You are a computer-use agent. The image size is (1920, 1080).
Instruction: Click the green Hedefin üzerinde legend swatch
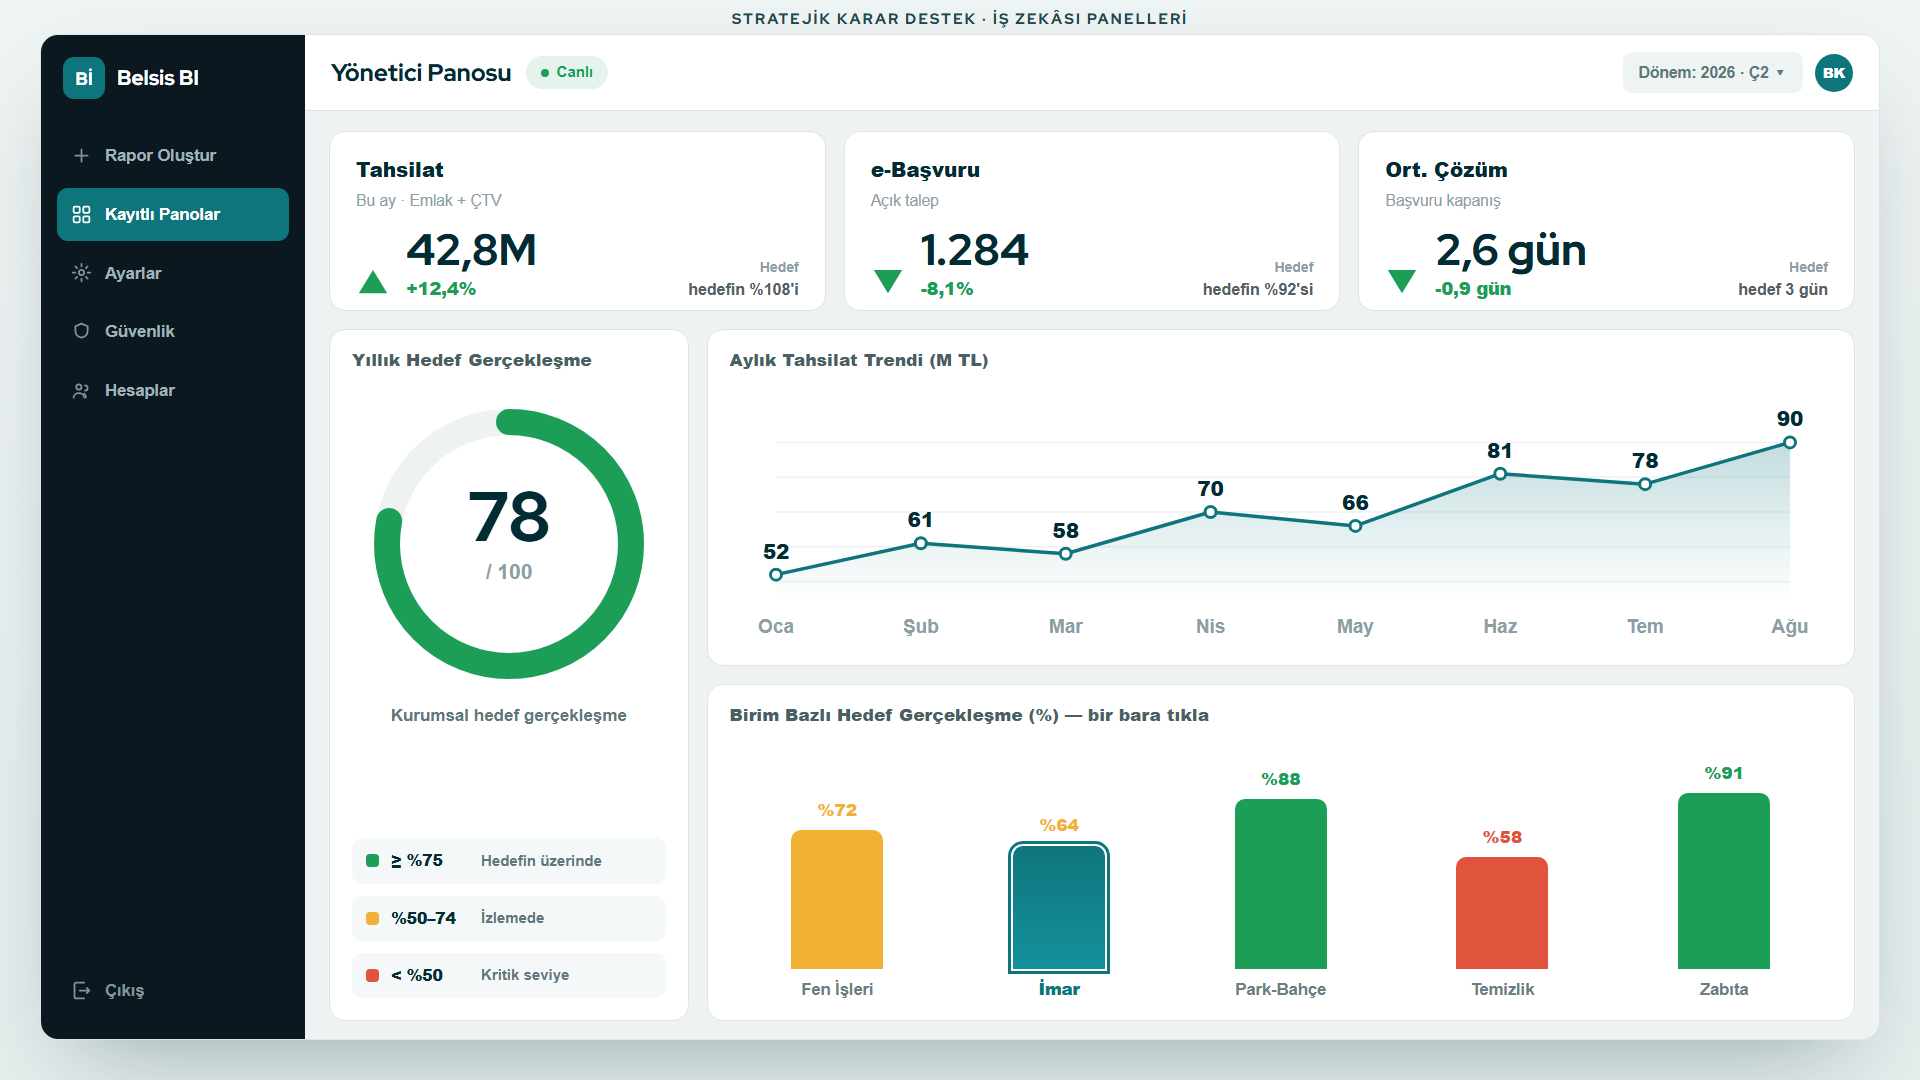pyautogui.click(x=372, y=861)
